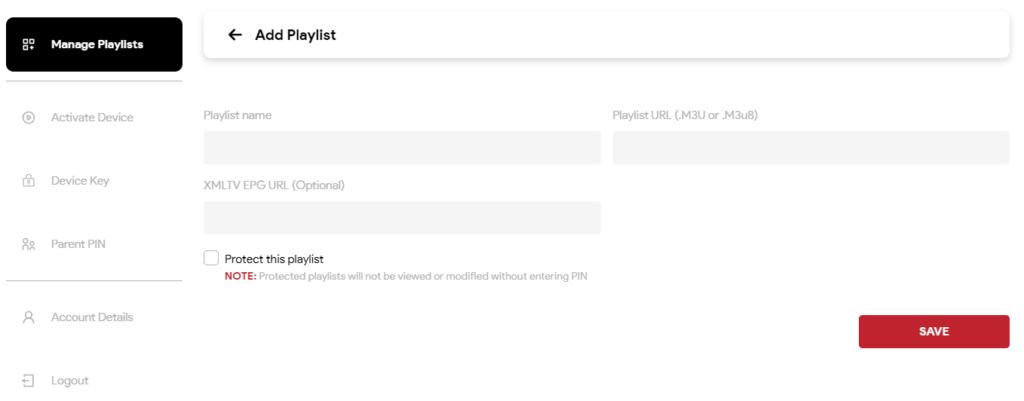Click the Activate Device play-circle icon
This screenshot has height=401, width=1024.
[29, 118]
